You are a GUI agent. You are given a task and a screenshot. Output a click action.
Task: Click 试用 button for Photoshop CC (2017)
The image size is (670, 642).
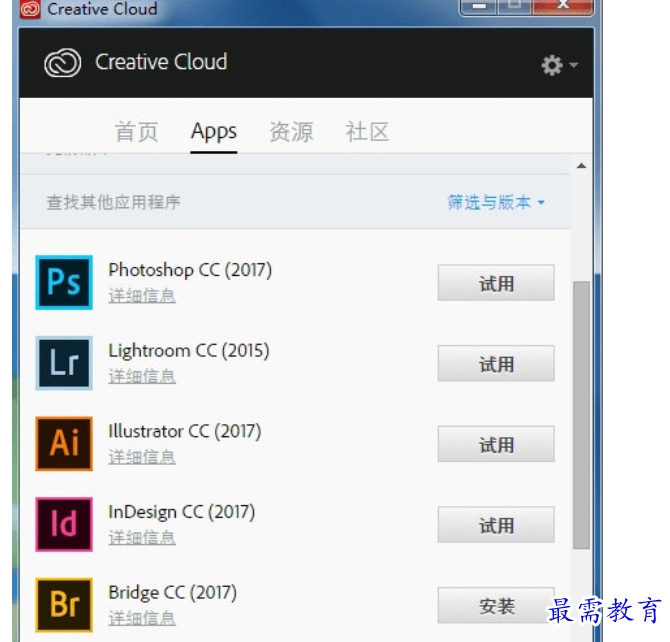click(x=496, y=283)
